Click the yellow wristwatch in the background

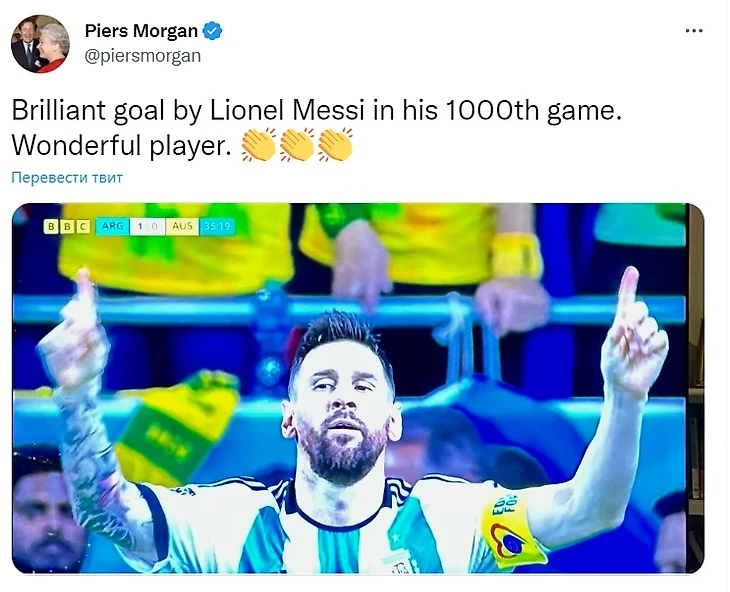point(516,257)
